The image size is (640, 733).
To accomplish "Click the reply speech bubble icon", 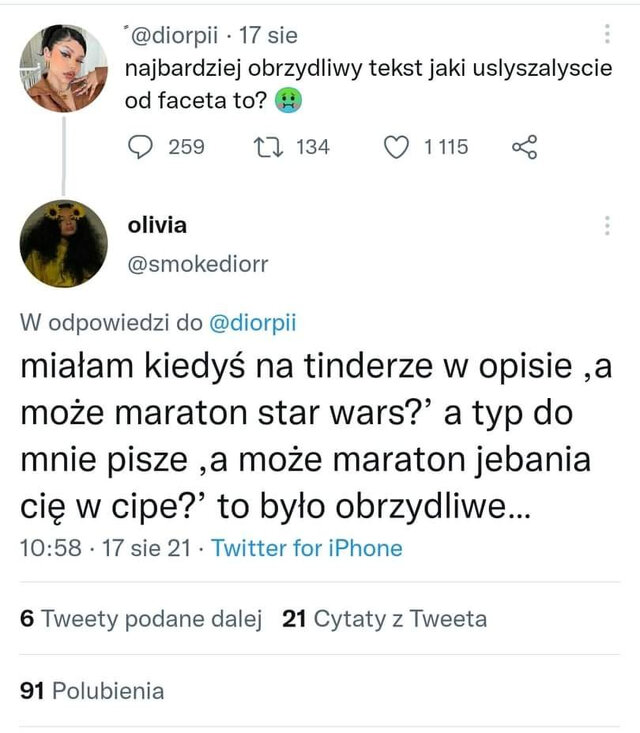I will click(143, 147).
